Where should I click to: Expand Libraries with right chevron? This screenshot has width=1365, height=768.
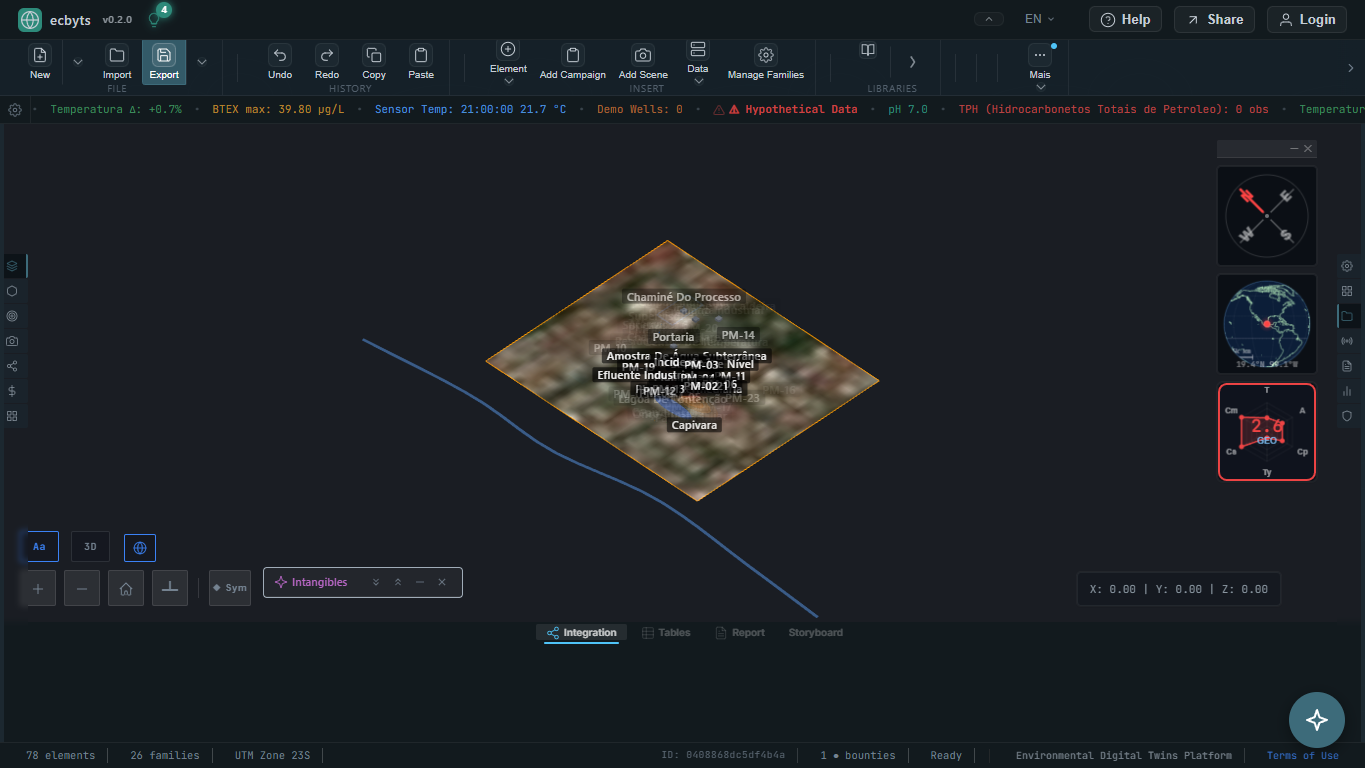pyautogui.click(x=912, y=62)
